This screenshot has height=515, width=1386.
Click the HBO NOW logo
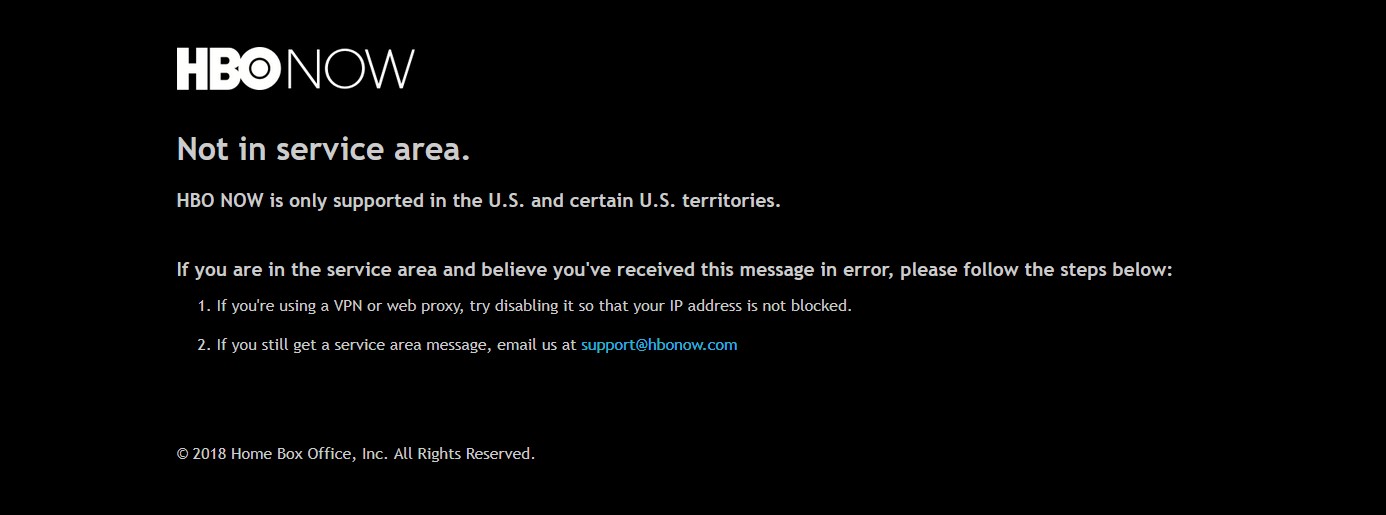pos(295,69)
